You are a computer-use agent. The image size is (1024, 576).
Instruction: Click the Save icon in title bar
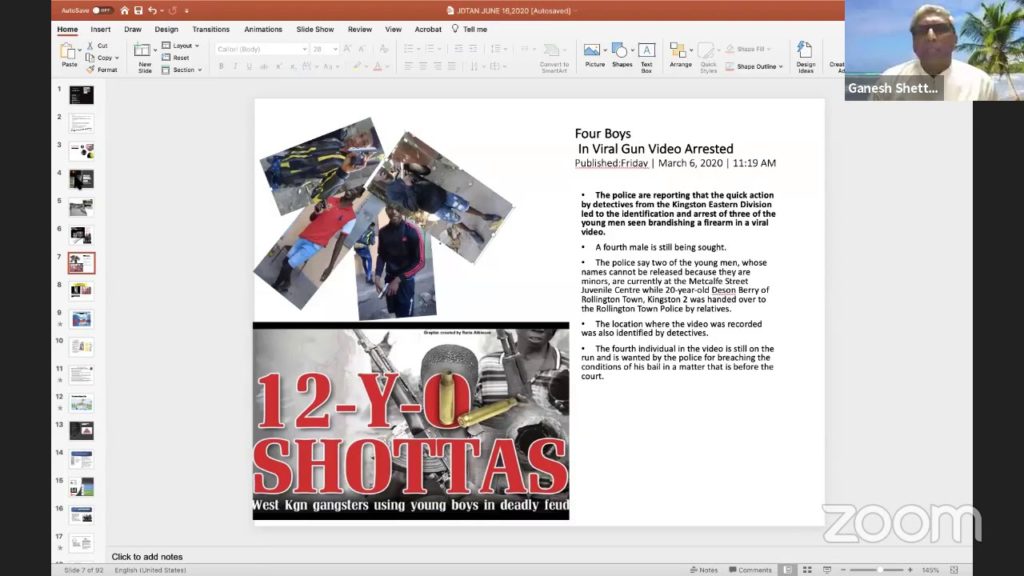(x=138, y=10)
